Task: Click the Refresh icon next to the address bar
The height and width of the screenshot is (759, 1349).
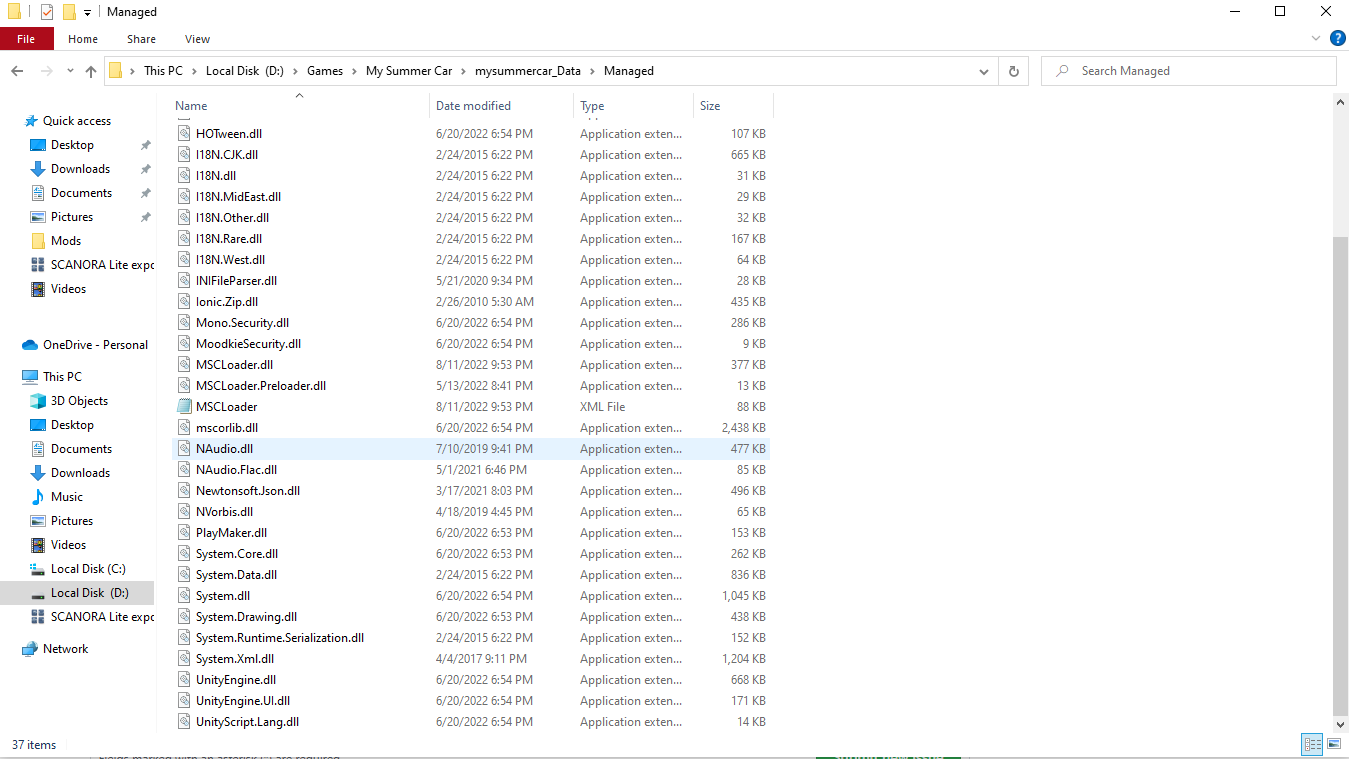Action: pos(1013,70)
